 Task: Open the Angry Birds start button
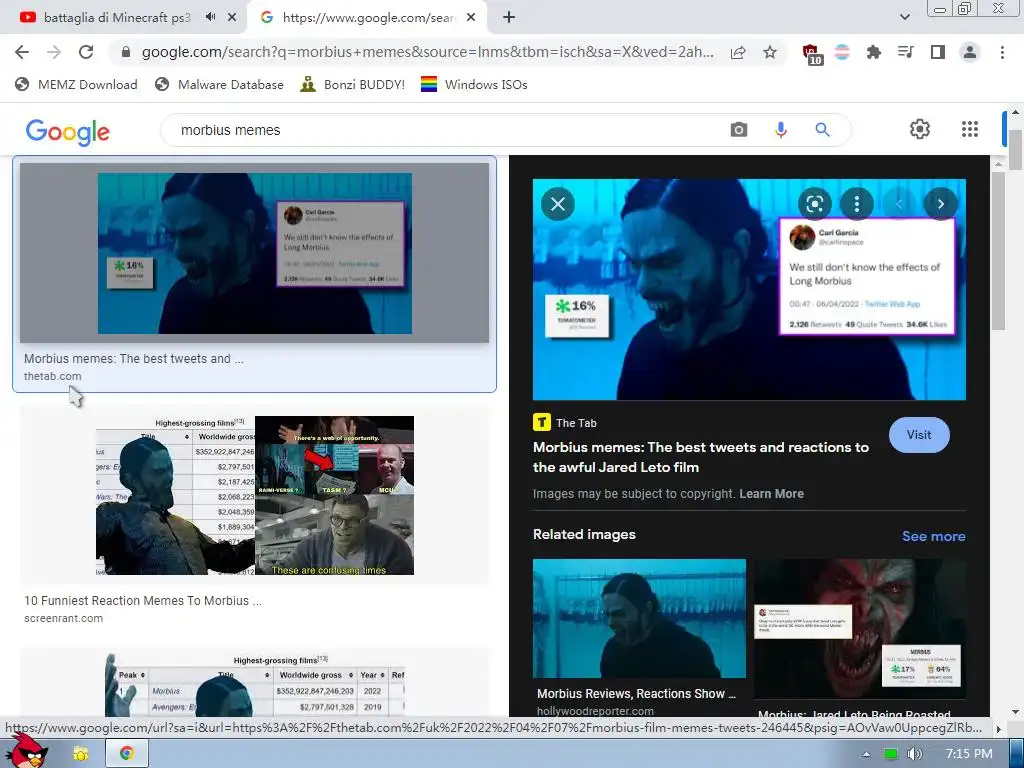(26, 751)
